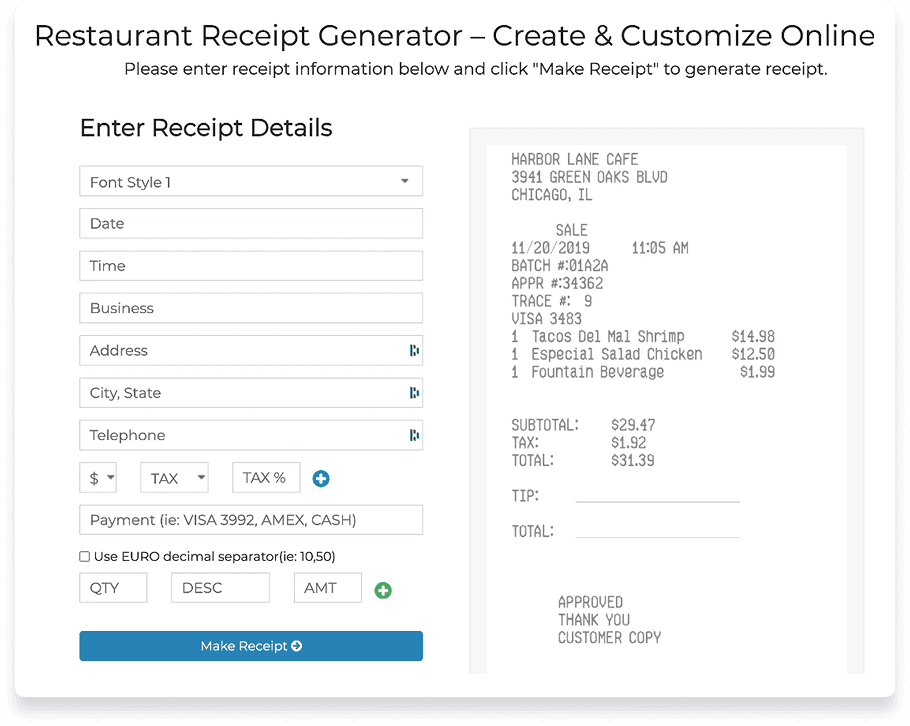
Task: Open the TAX label dropdown
Action: pyautogui.click(x=174, y=477)
